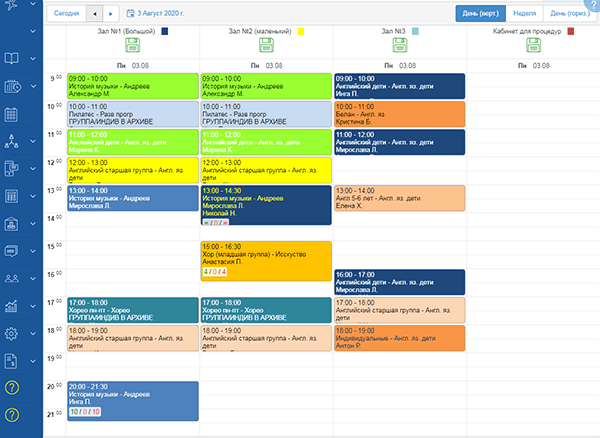Click the two-people icon in the sidebar
600x438 pixels.
click(12, 279)
